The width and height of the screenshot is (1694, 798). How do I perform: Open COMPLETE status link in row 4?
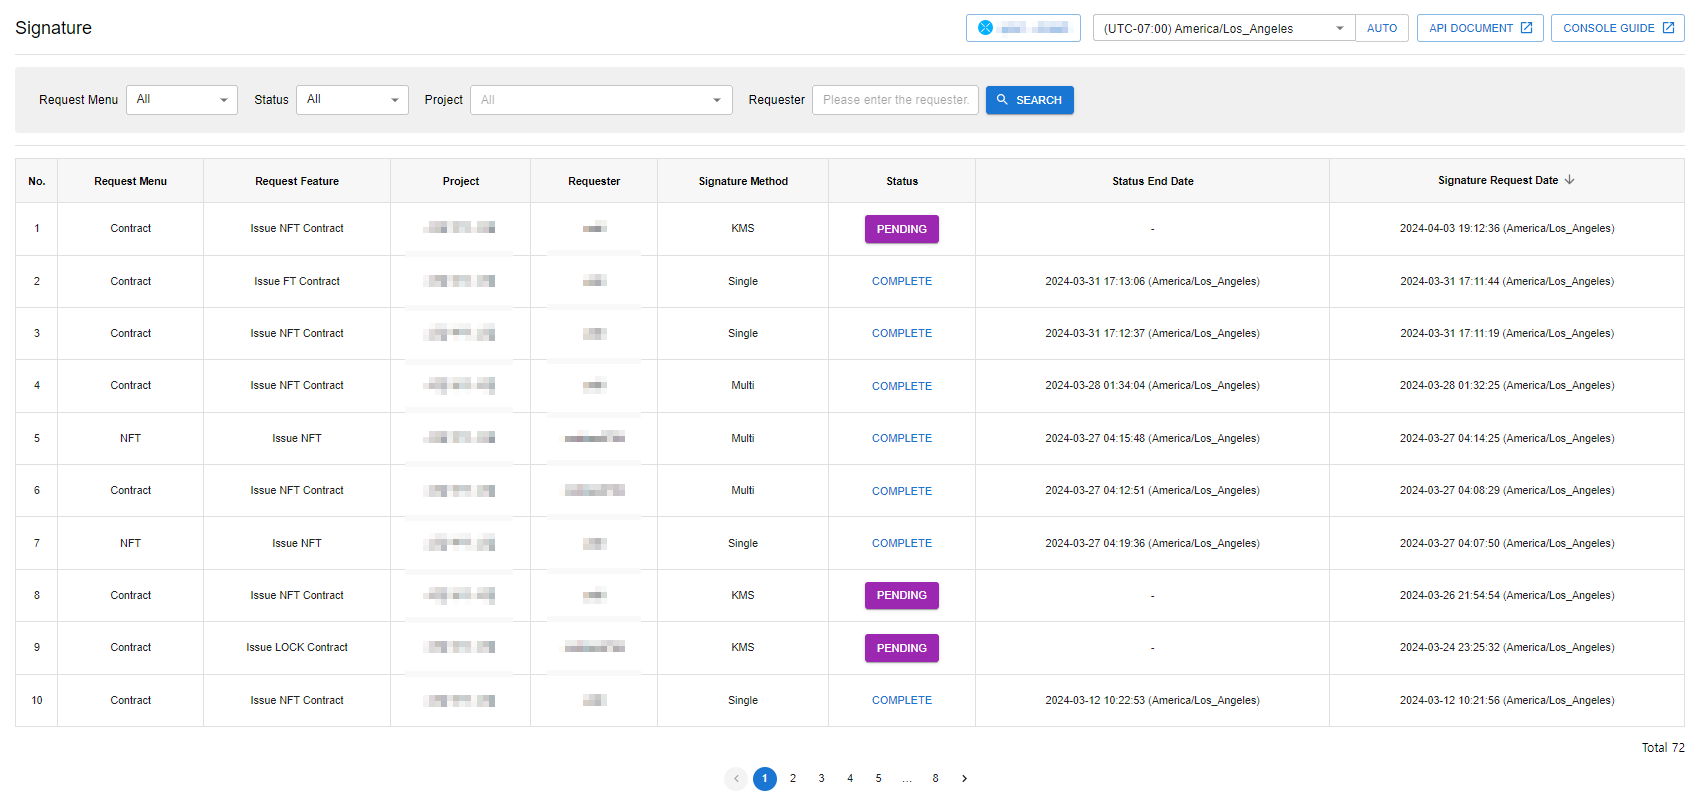902,386
